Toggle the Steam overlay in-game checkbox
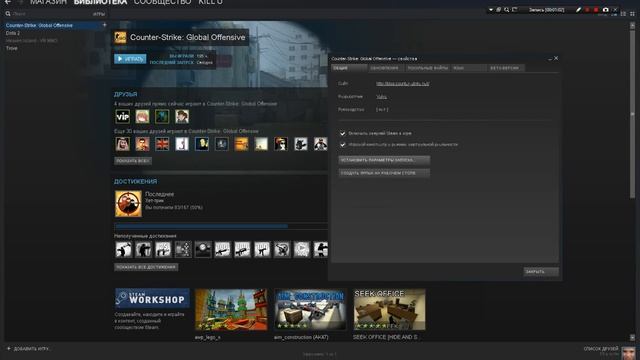640x360 pixels. (x=342, y=133)
